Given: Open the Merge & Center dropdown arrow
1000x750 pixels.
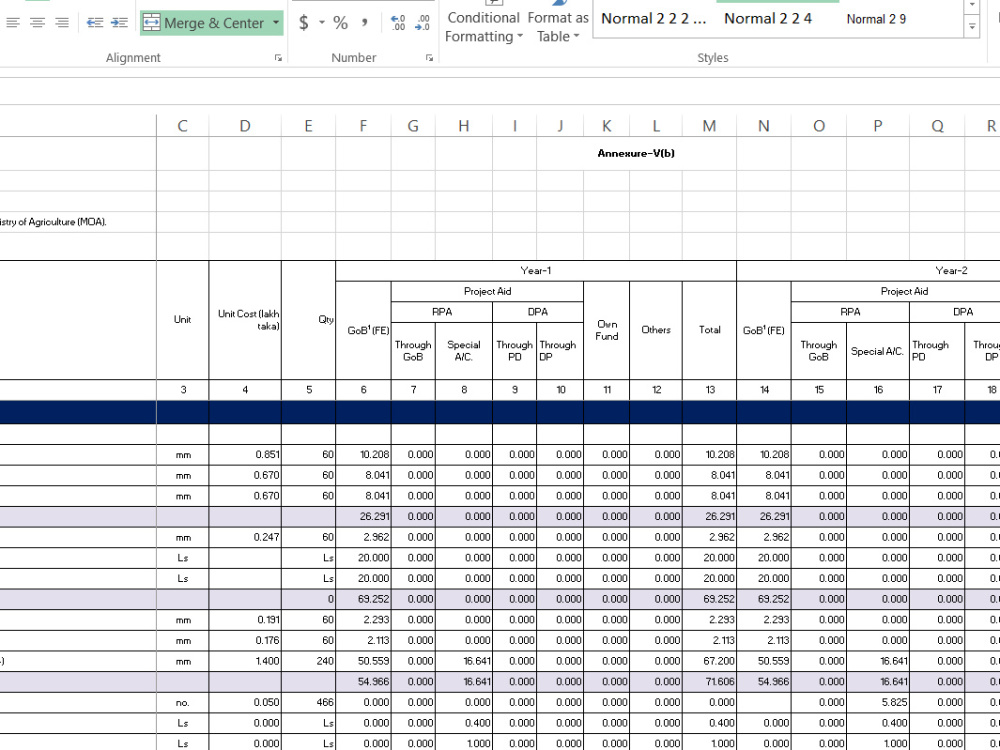Looking at the screenshot, I should [x=276, y=23].
